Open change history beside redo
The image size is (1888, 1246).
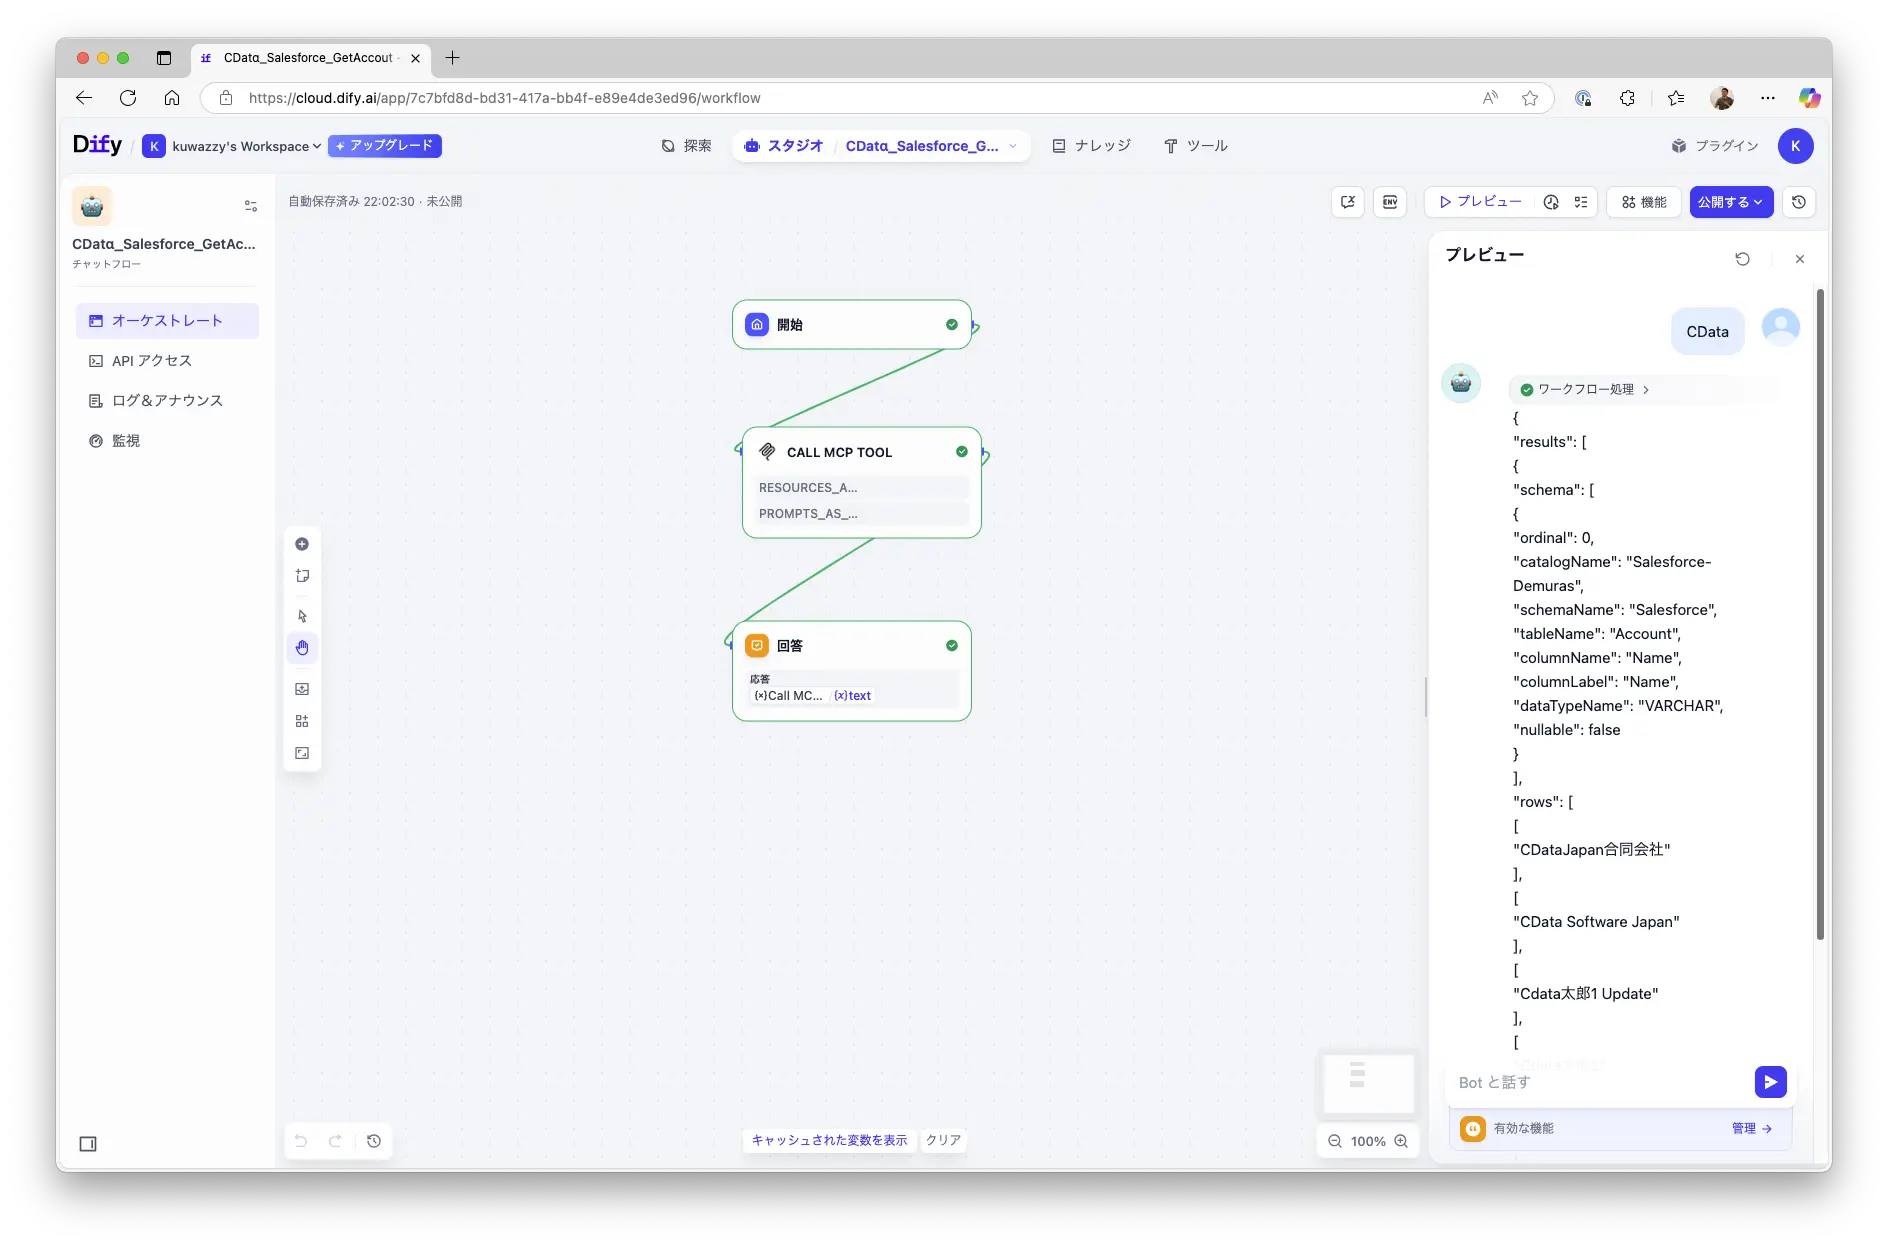tap(374, 1141)
